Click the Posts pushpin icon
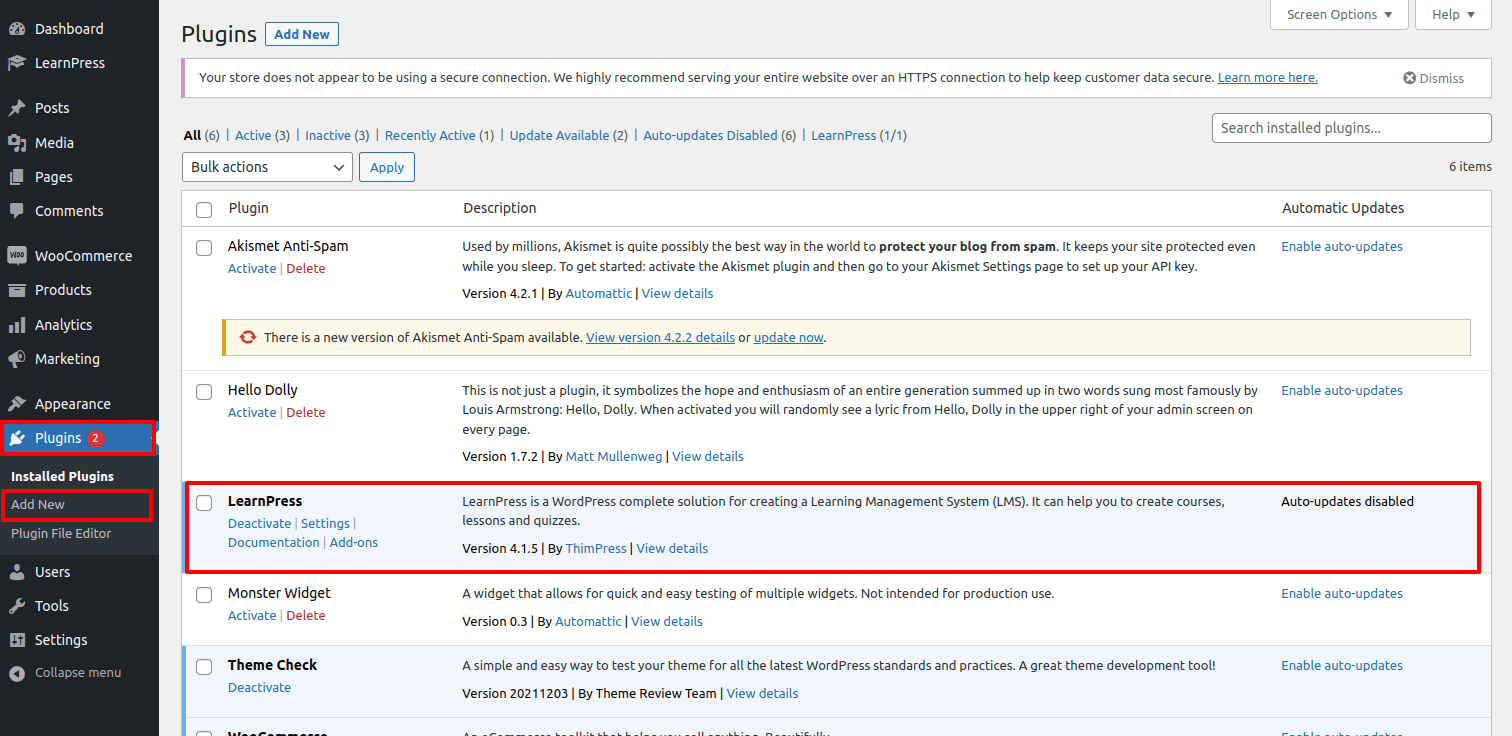This screenshot has height=736, width=1512. 17,108
